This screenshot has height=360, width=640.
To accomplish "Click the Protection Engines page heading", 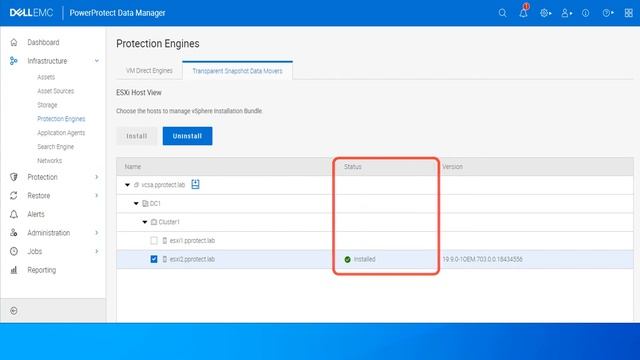I will (x=158, y=43).
